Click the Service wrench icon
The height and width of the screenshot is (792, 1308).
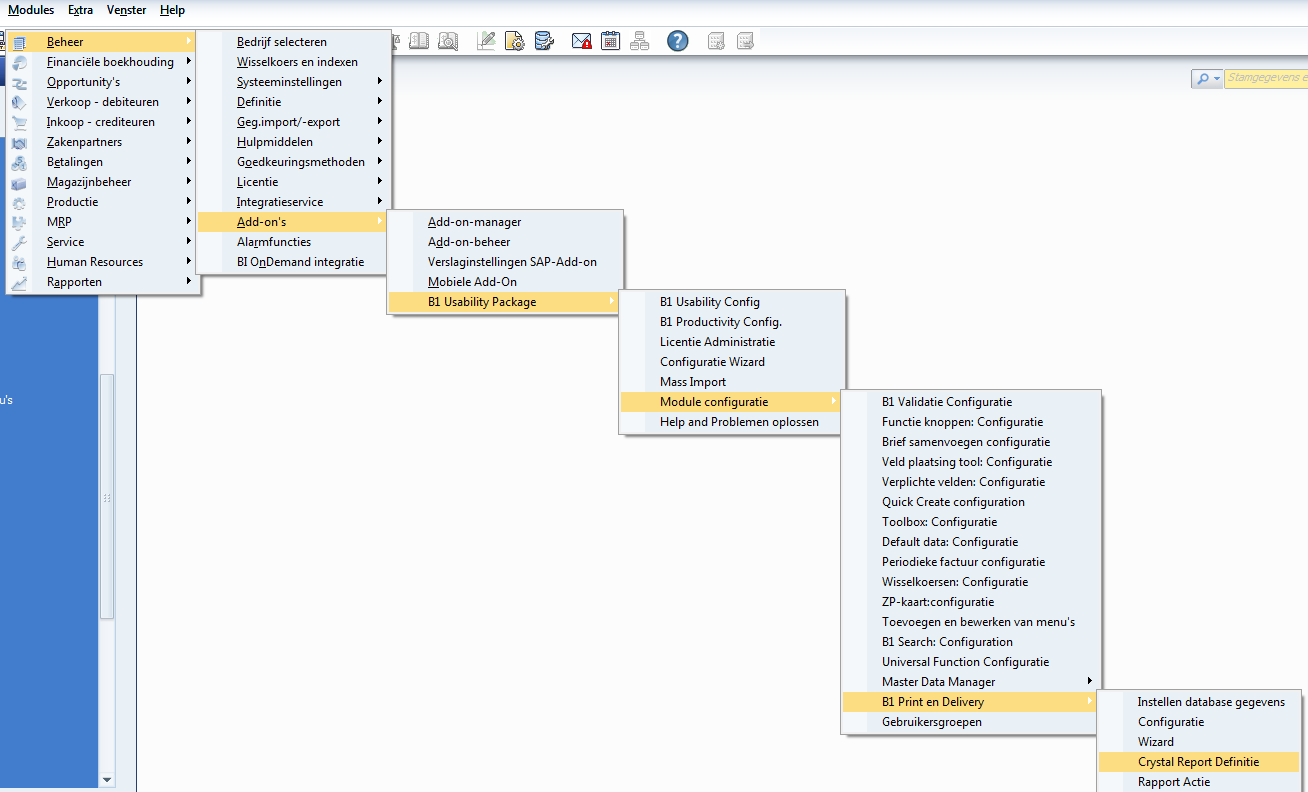tap(19, 242)
